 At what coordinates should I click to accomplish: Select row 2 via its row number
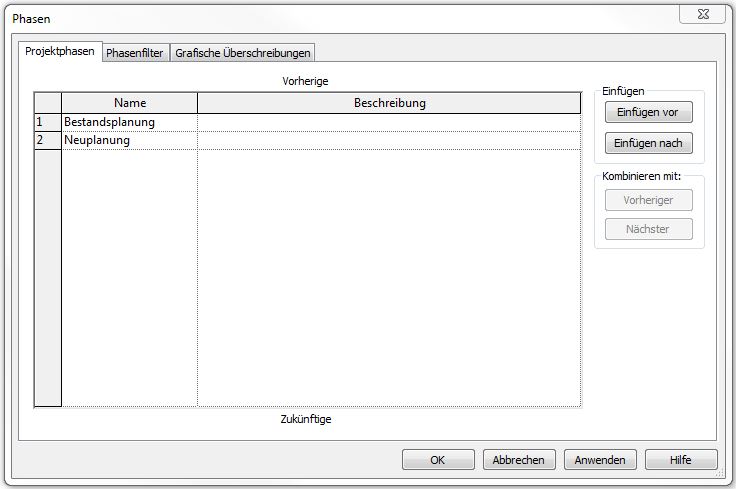pos(47,141)
